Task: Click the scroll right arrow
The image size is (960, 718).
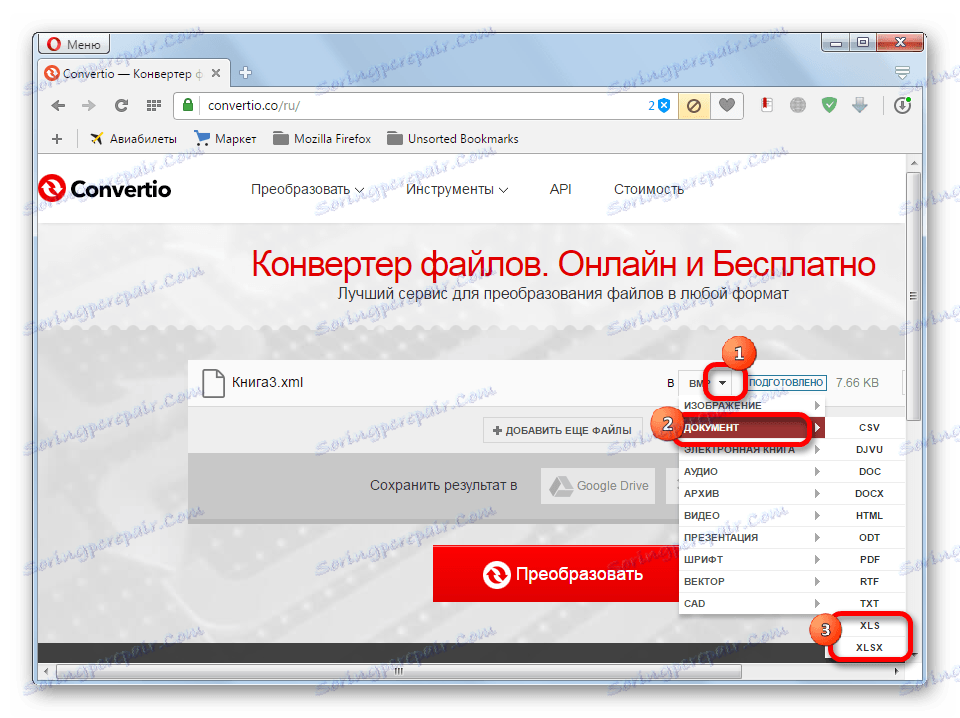Action: pyautogui.click(x=896, y=671)
